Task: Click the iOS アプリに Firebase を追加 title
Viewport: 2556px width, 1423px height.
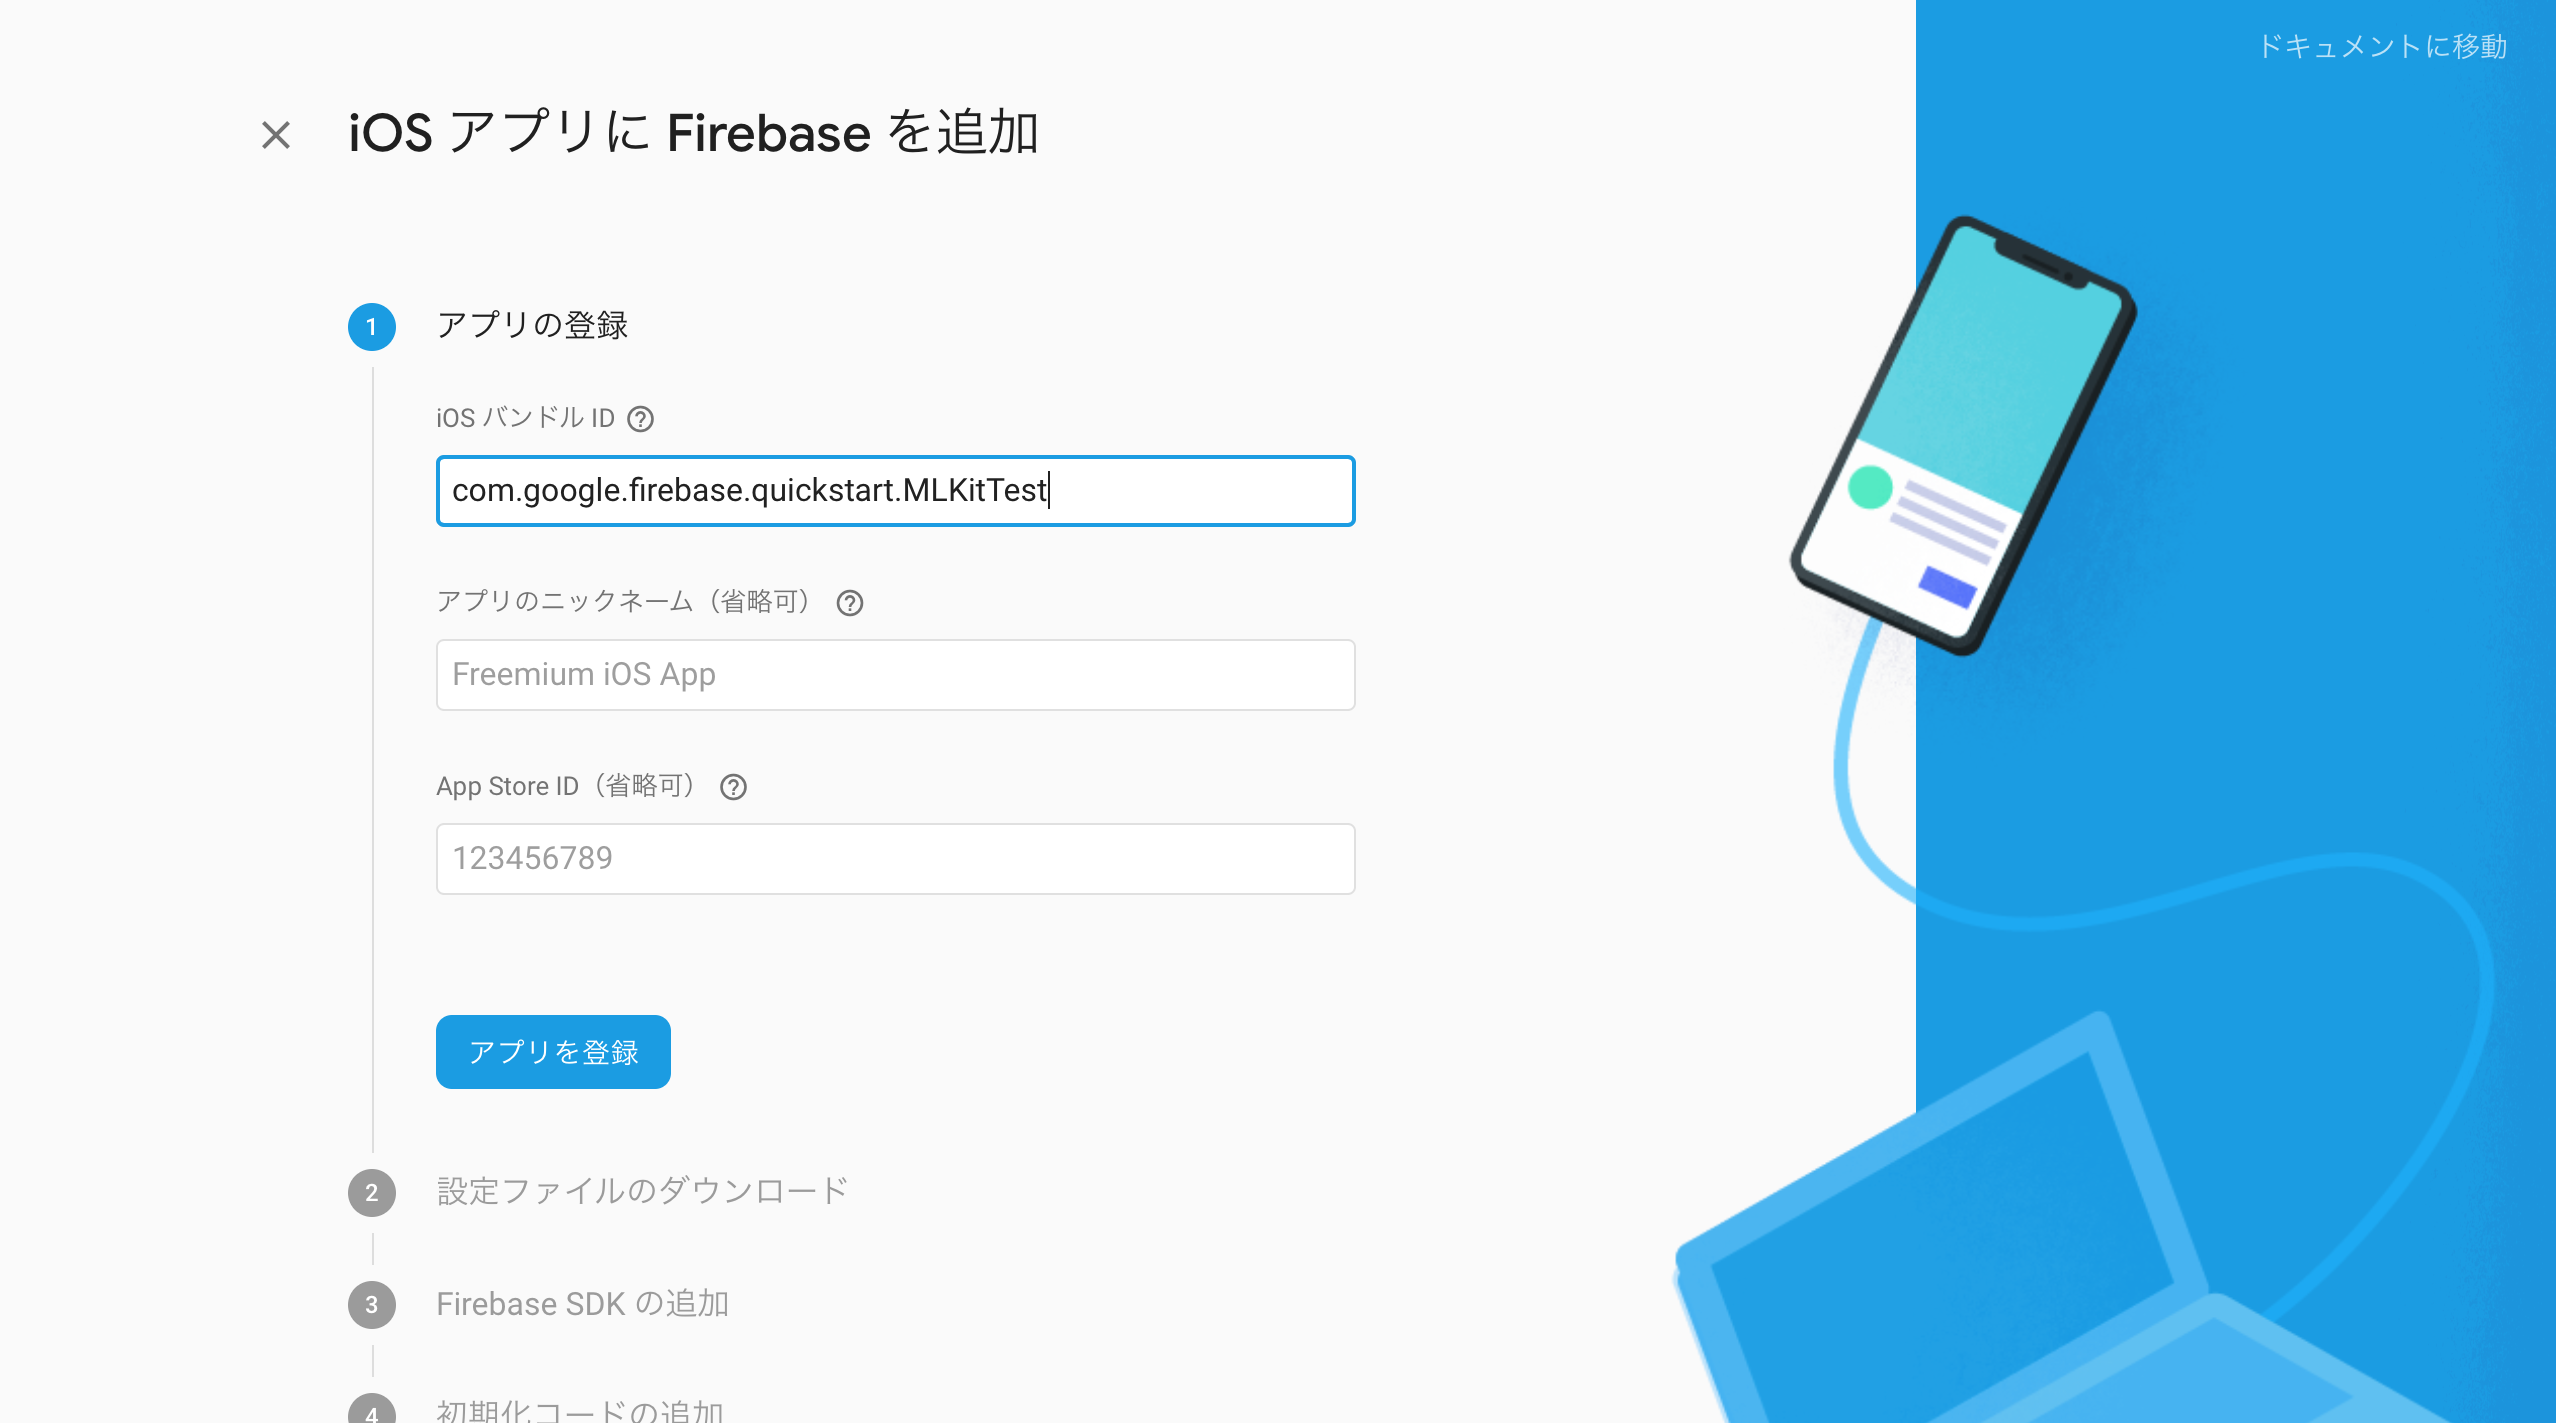Action: tap(693, 133)
